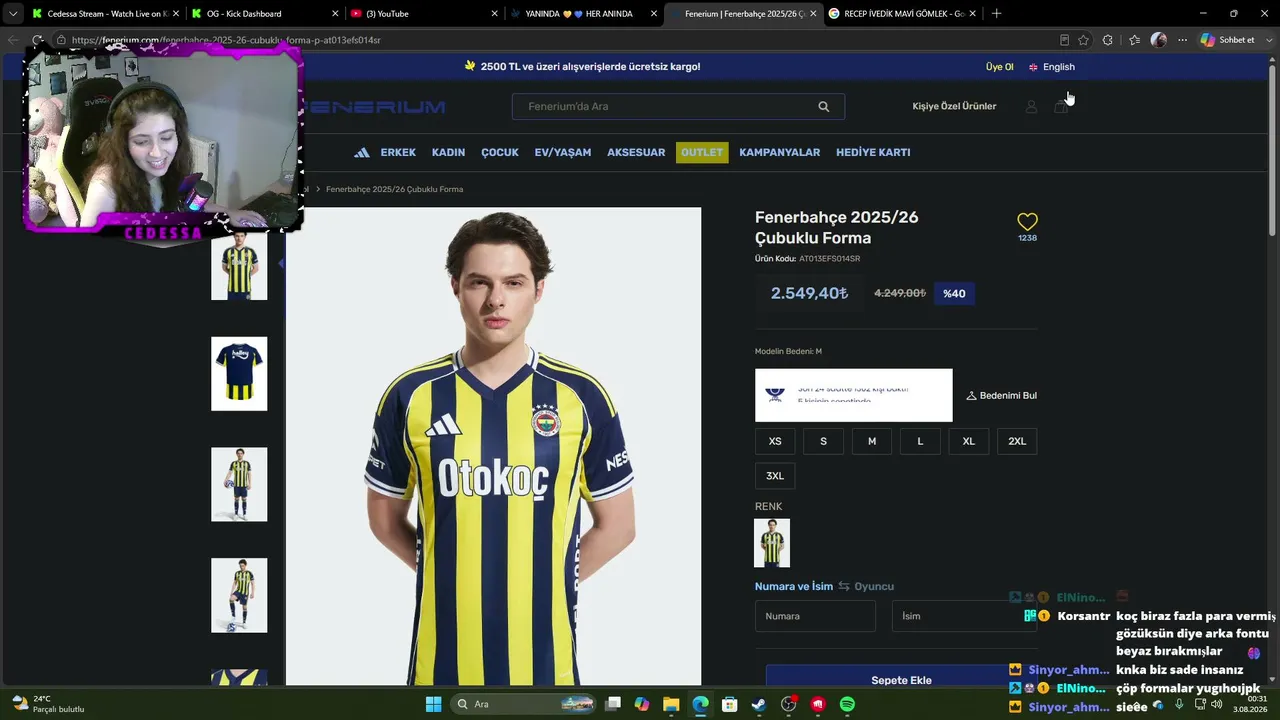Open the English language selector
Screen dimensions: 1280x720
tap(1052, 67)
